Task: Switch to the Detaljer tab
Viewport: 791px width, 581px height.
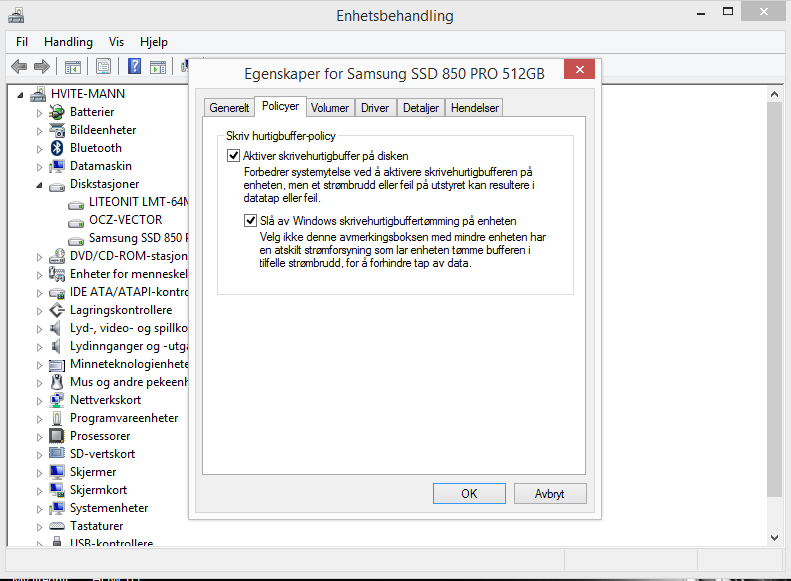Action: [421, 108]
